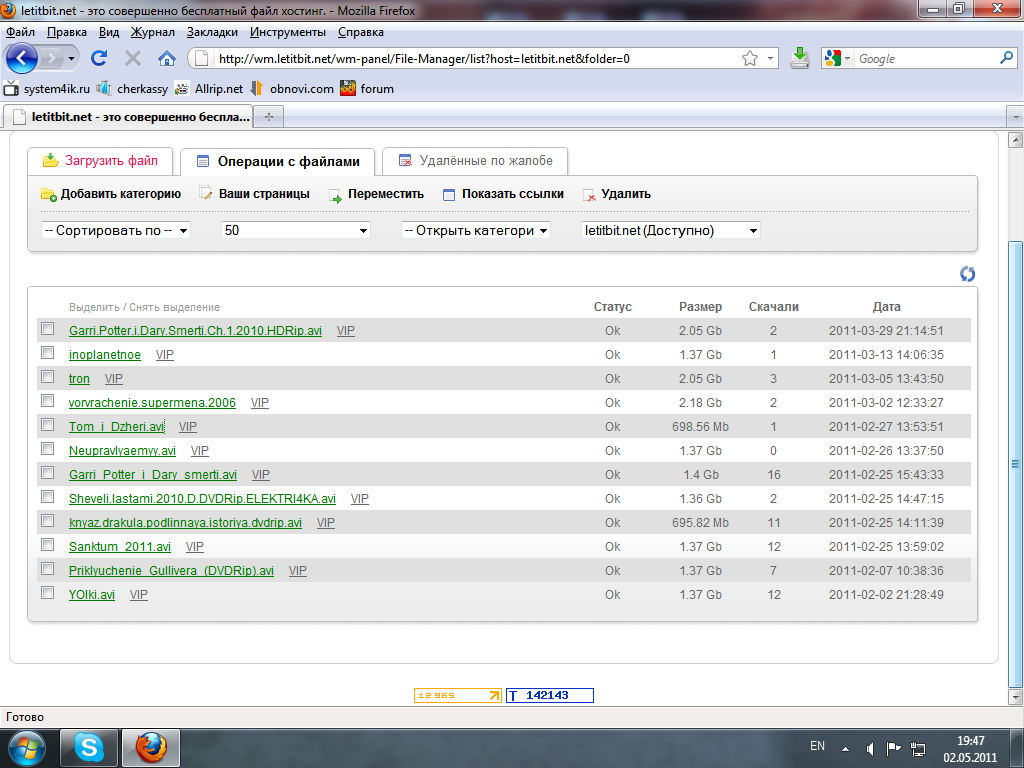Click Выделить / Снять выделение
The height and width of the screenshot is (768, 1024).
pyautogui.click(x=144, y=308)
